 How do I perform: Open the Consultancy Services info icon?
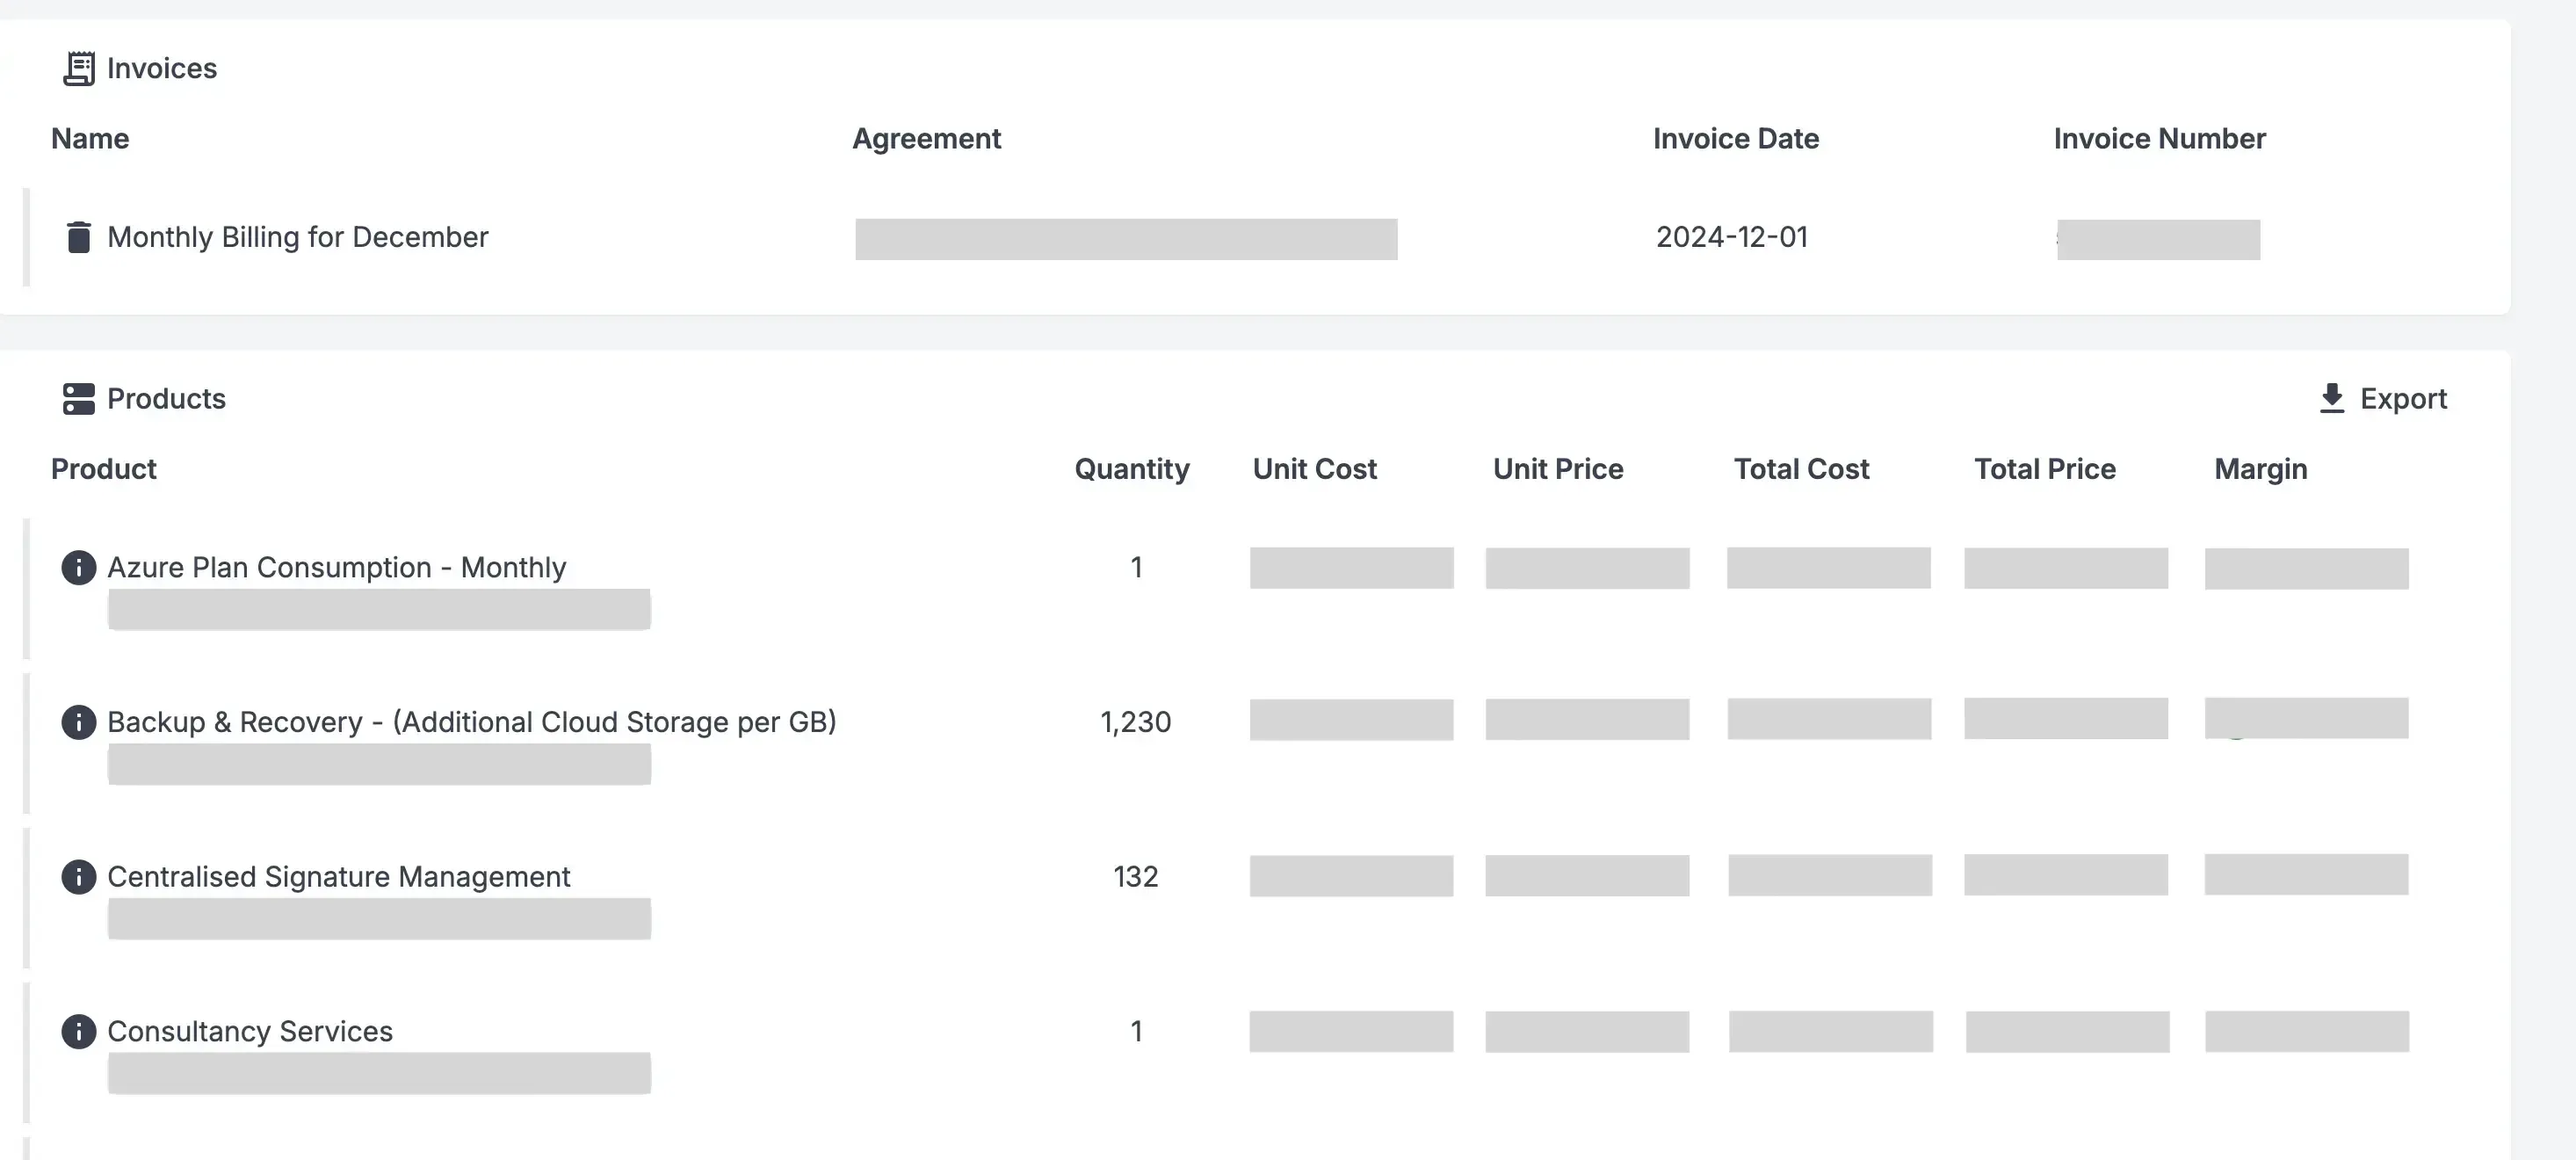(78, 1031)
